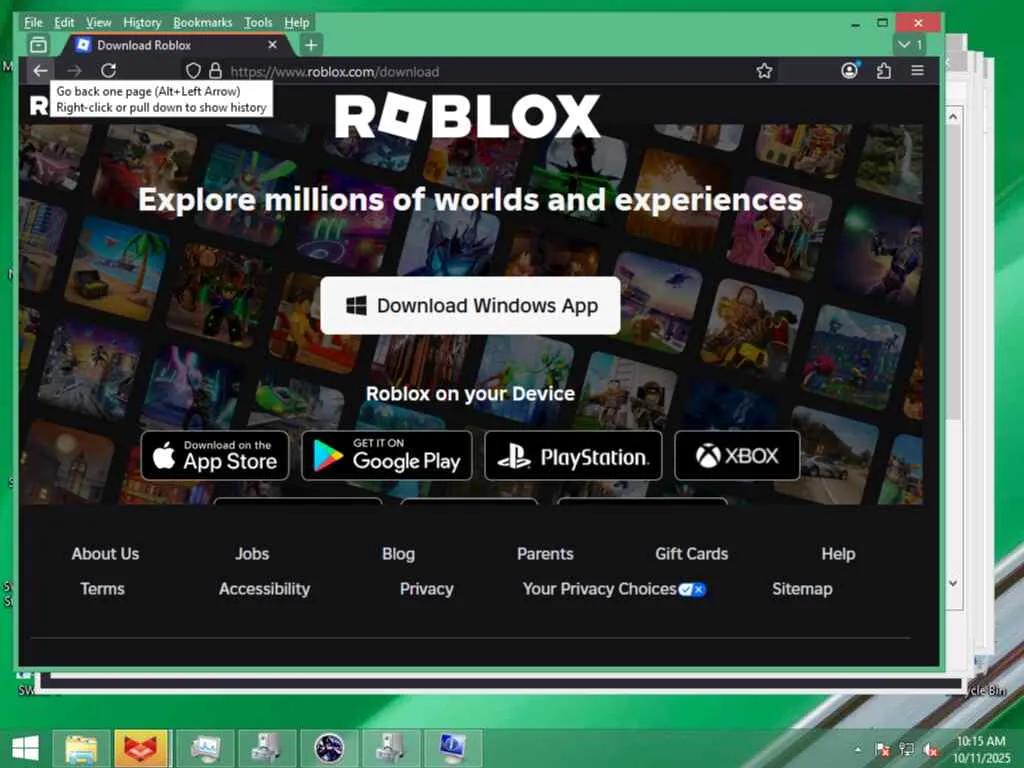Click the muted volume tray icon
The width and height of the screenshot is (1024, 768).
tap(931, 750)
